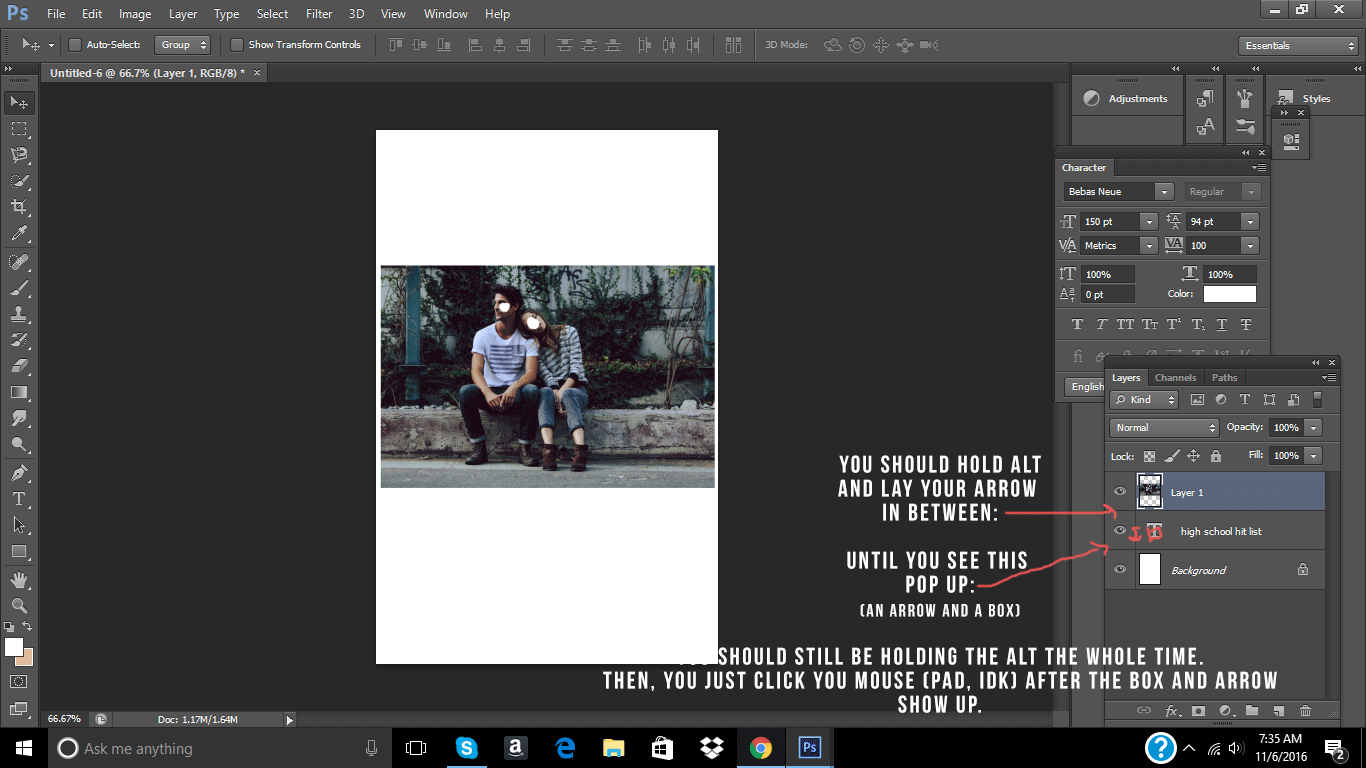Hide Layer 1 with eye icon

pos(1120,492)
